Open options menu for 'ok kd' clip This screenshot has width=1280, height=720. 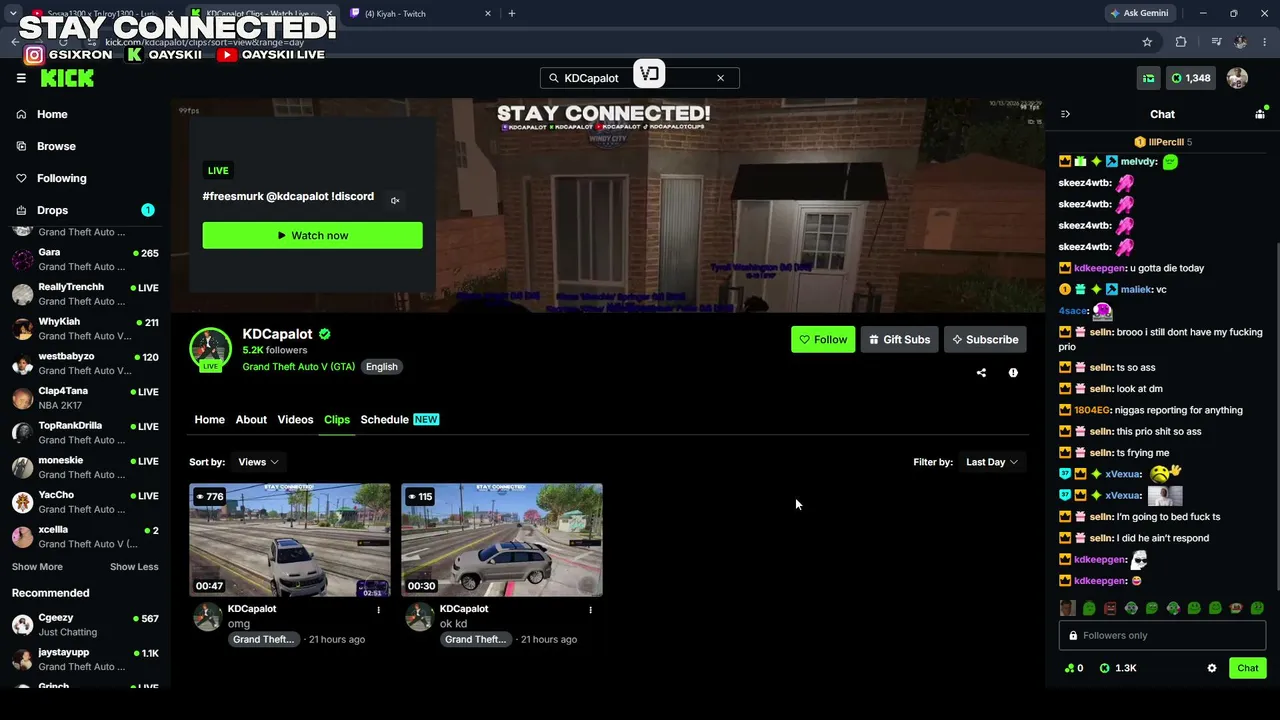(590, 610)
